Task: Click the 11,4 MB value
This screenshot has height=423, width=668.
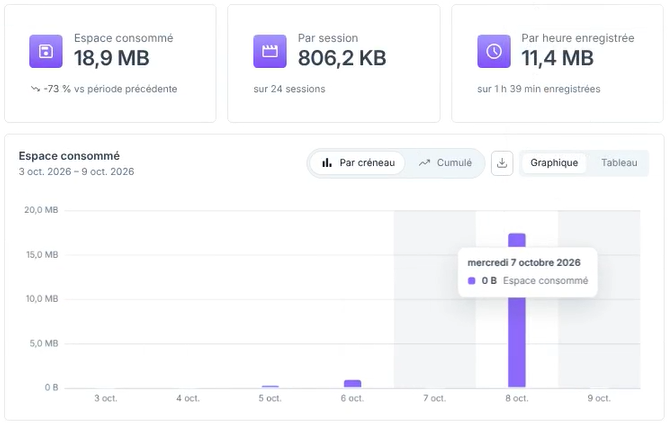Action: [x=557, y=58]
